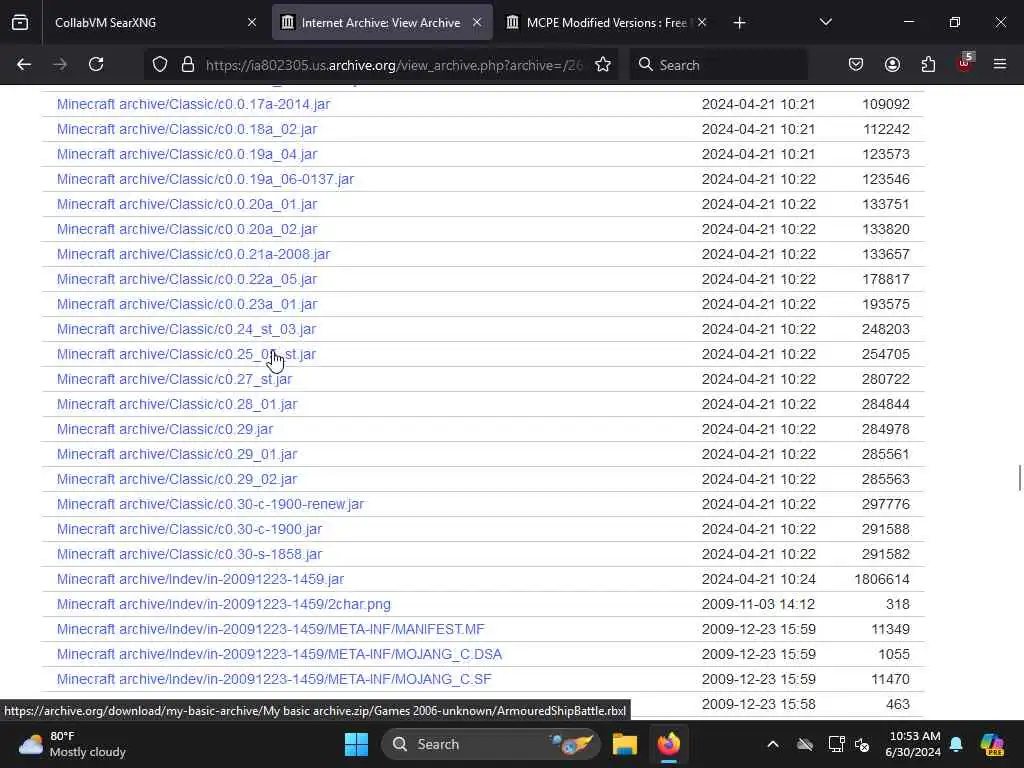This screenshot has width=1024, height=768.
Task: Open c0.0.18a_02.jar link
Action: (187, 129)
